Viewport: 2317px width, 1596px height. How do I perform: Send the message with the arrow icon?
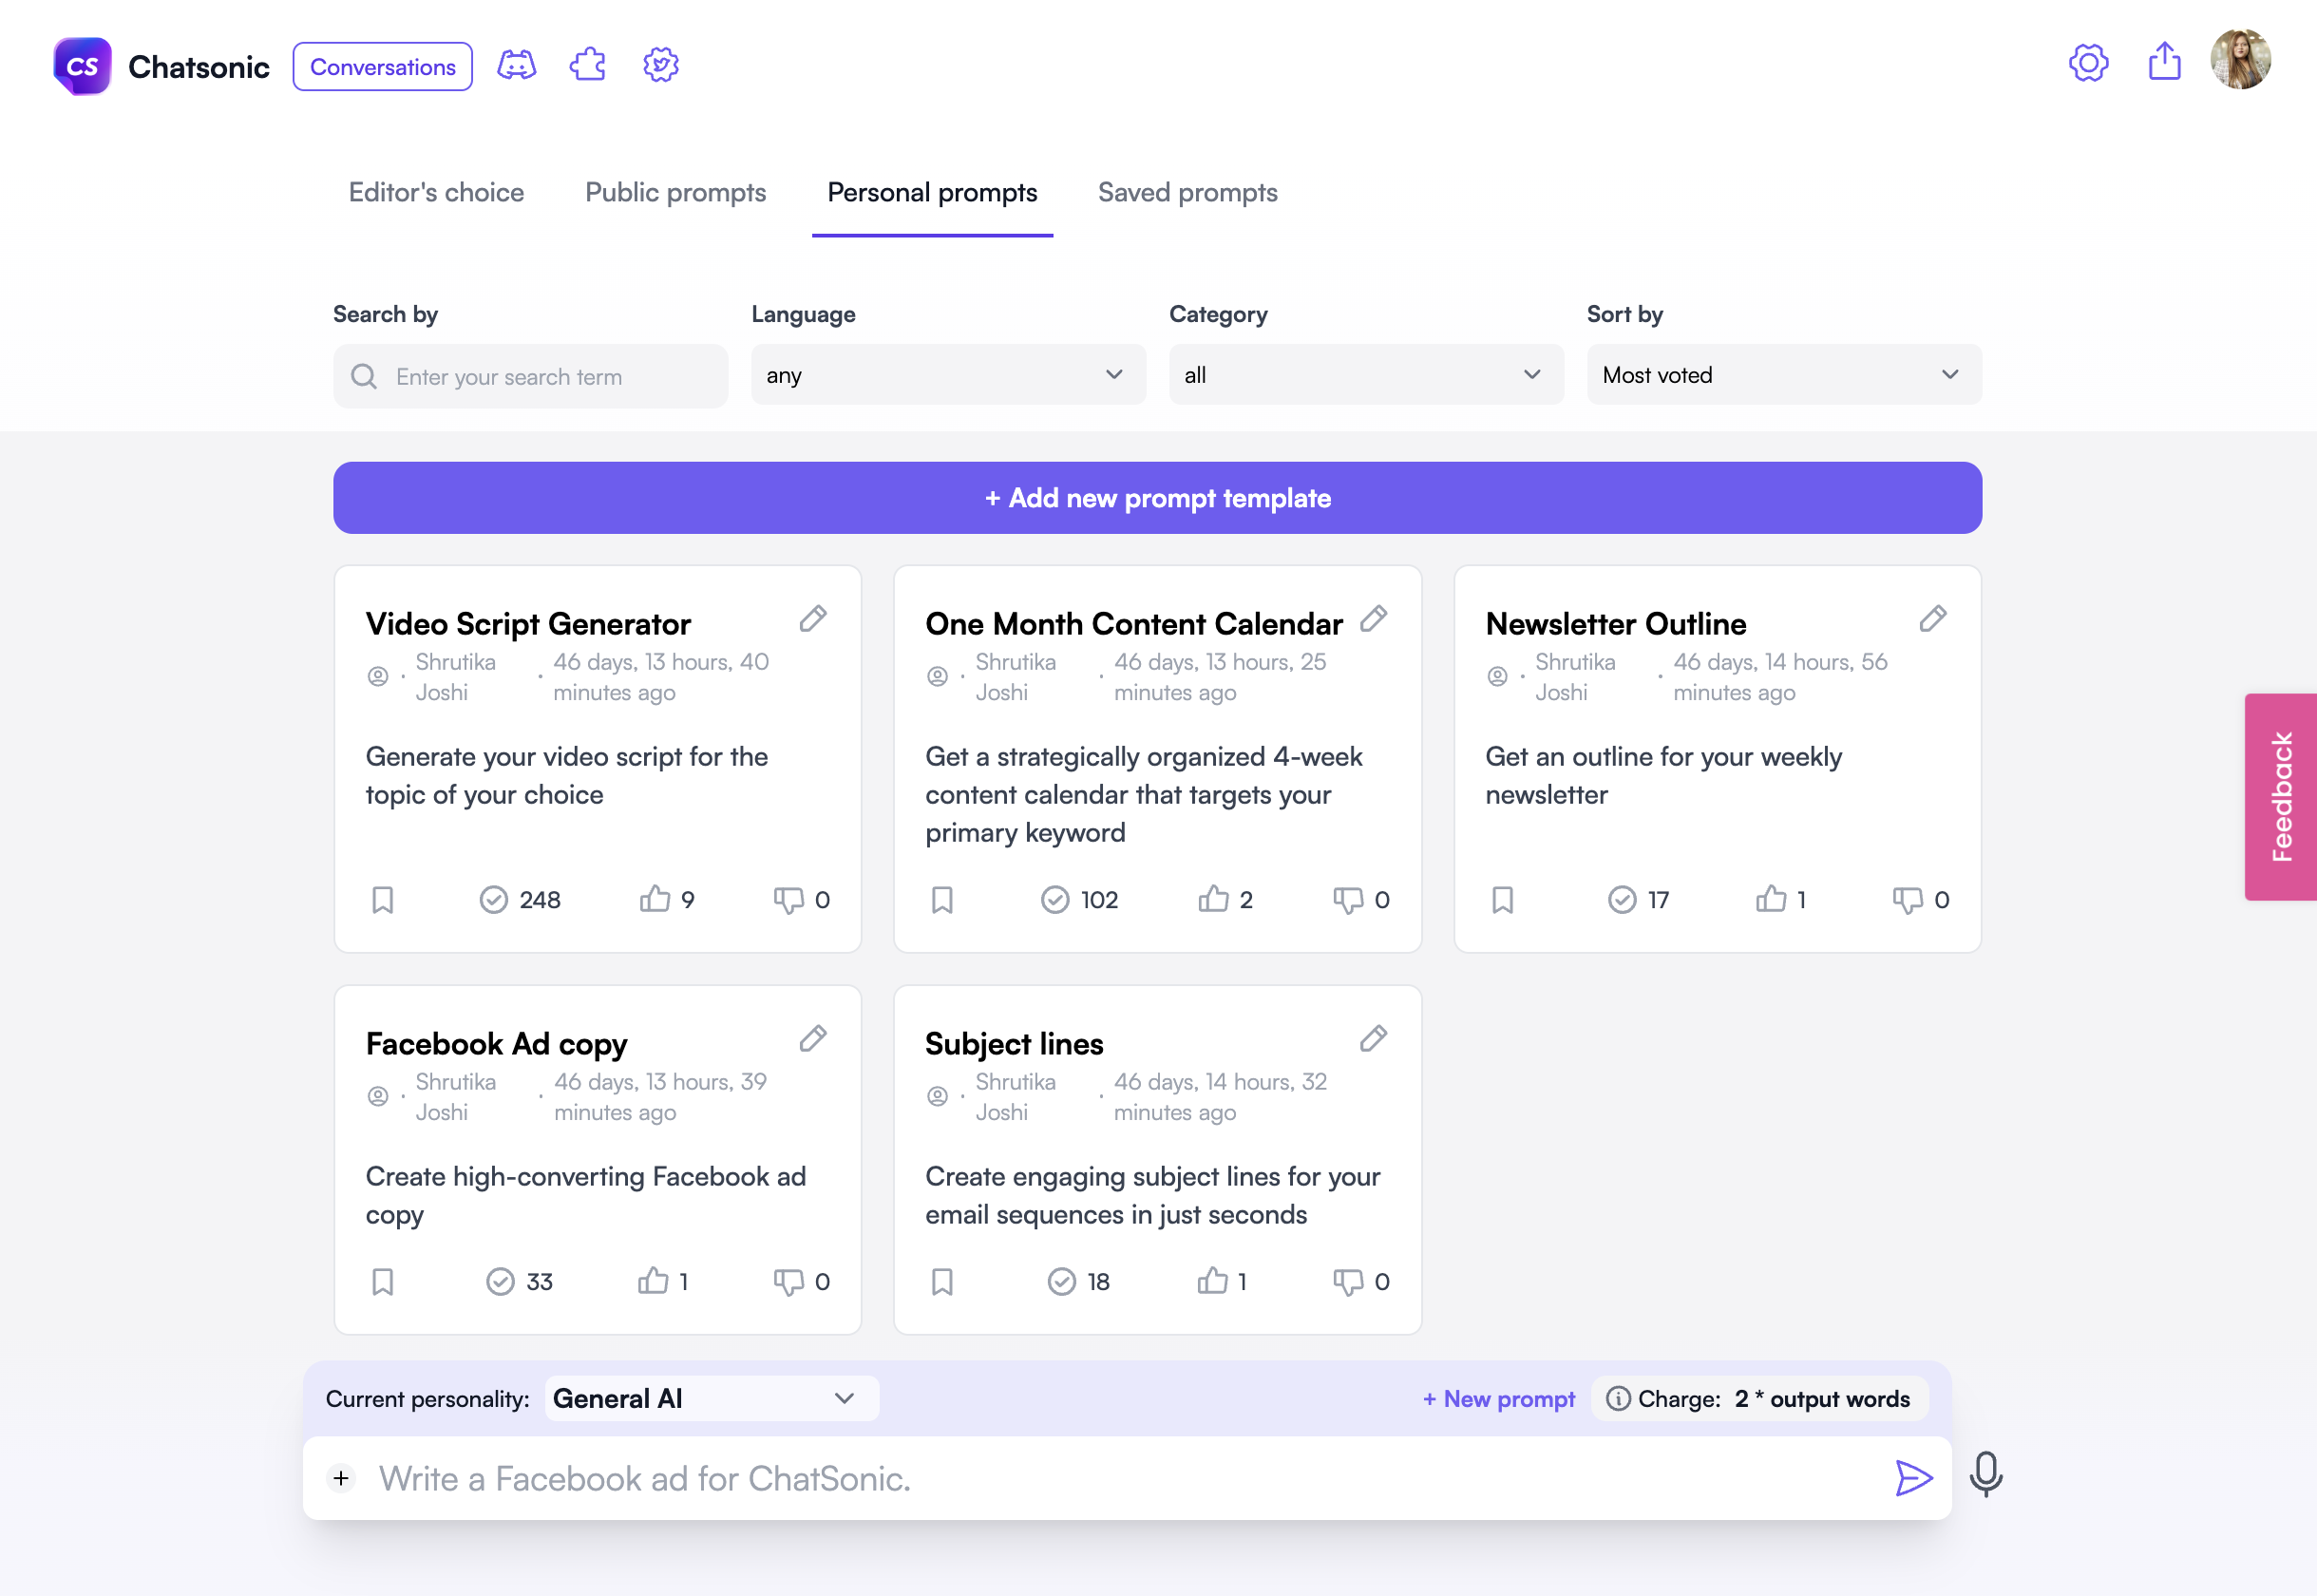[1912, 1478]
